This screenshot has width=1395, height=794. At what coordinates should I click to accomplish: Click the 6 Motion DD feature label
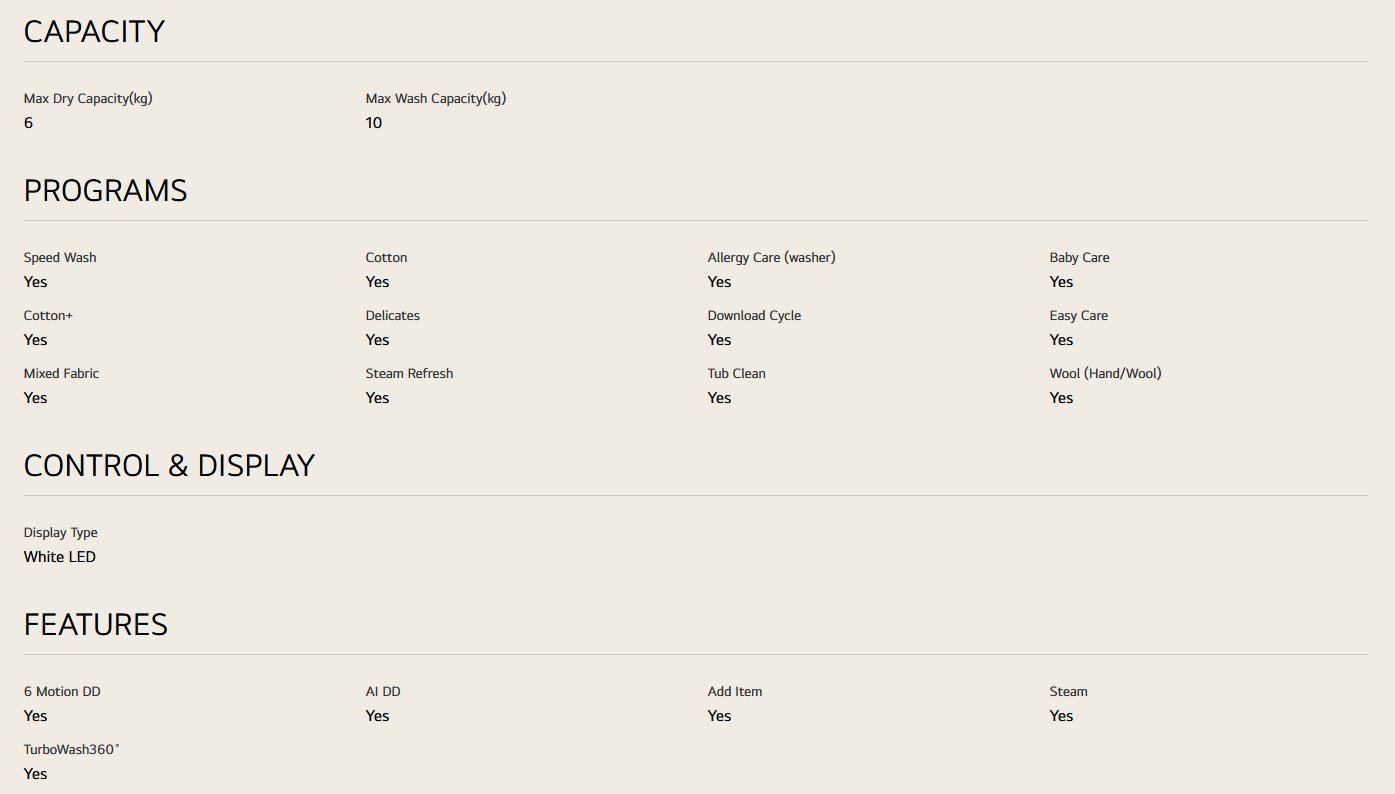coord(62,692)
